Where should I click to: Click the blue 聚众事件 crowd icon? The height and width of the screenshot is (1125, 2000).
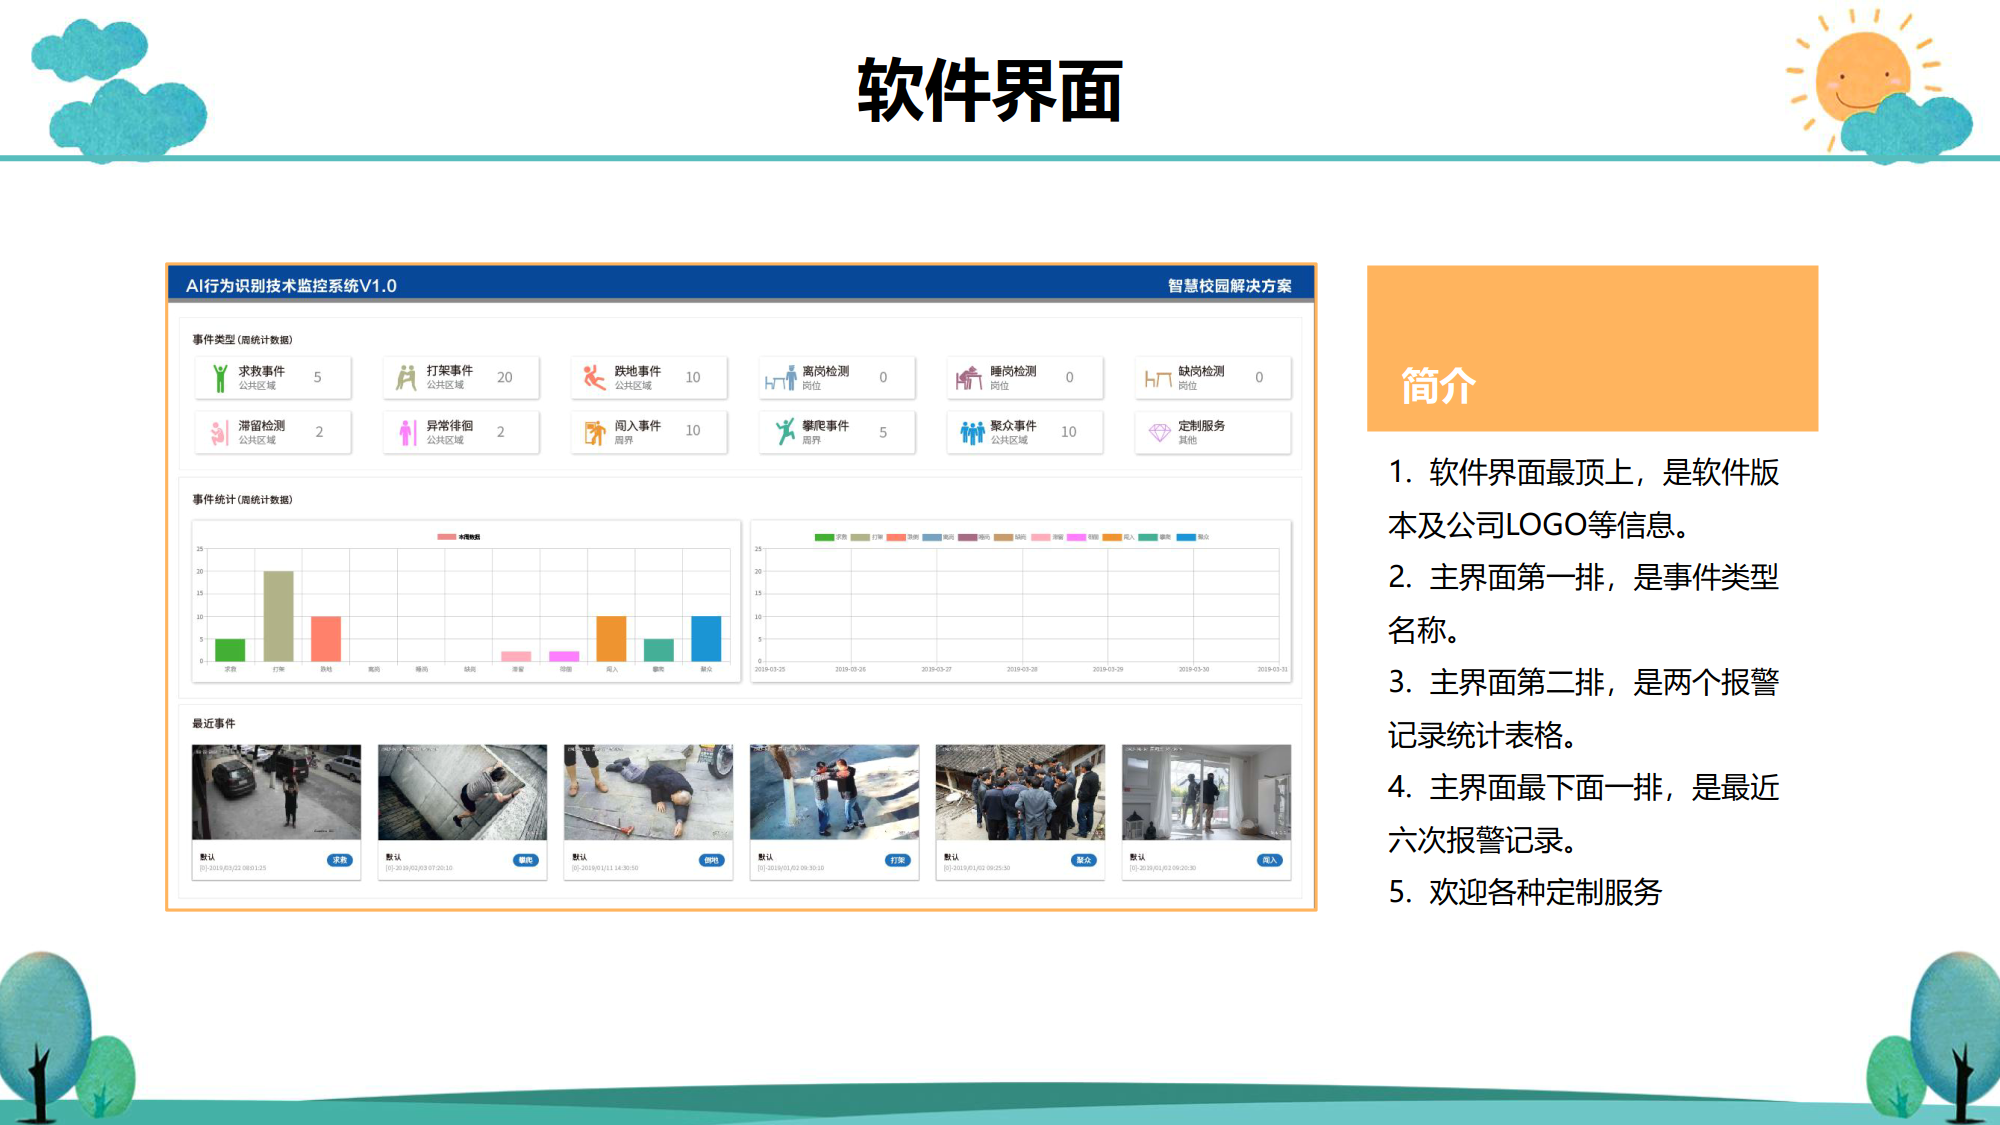972,432
